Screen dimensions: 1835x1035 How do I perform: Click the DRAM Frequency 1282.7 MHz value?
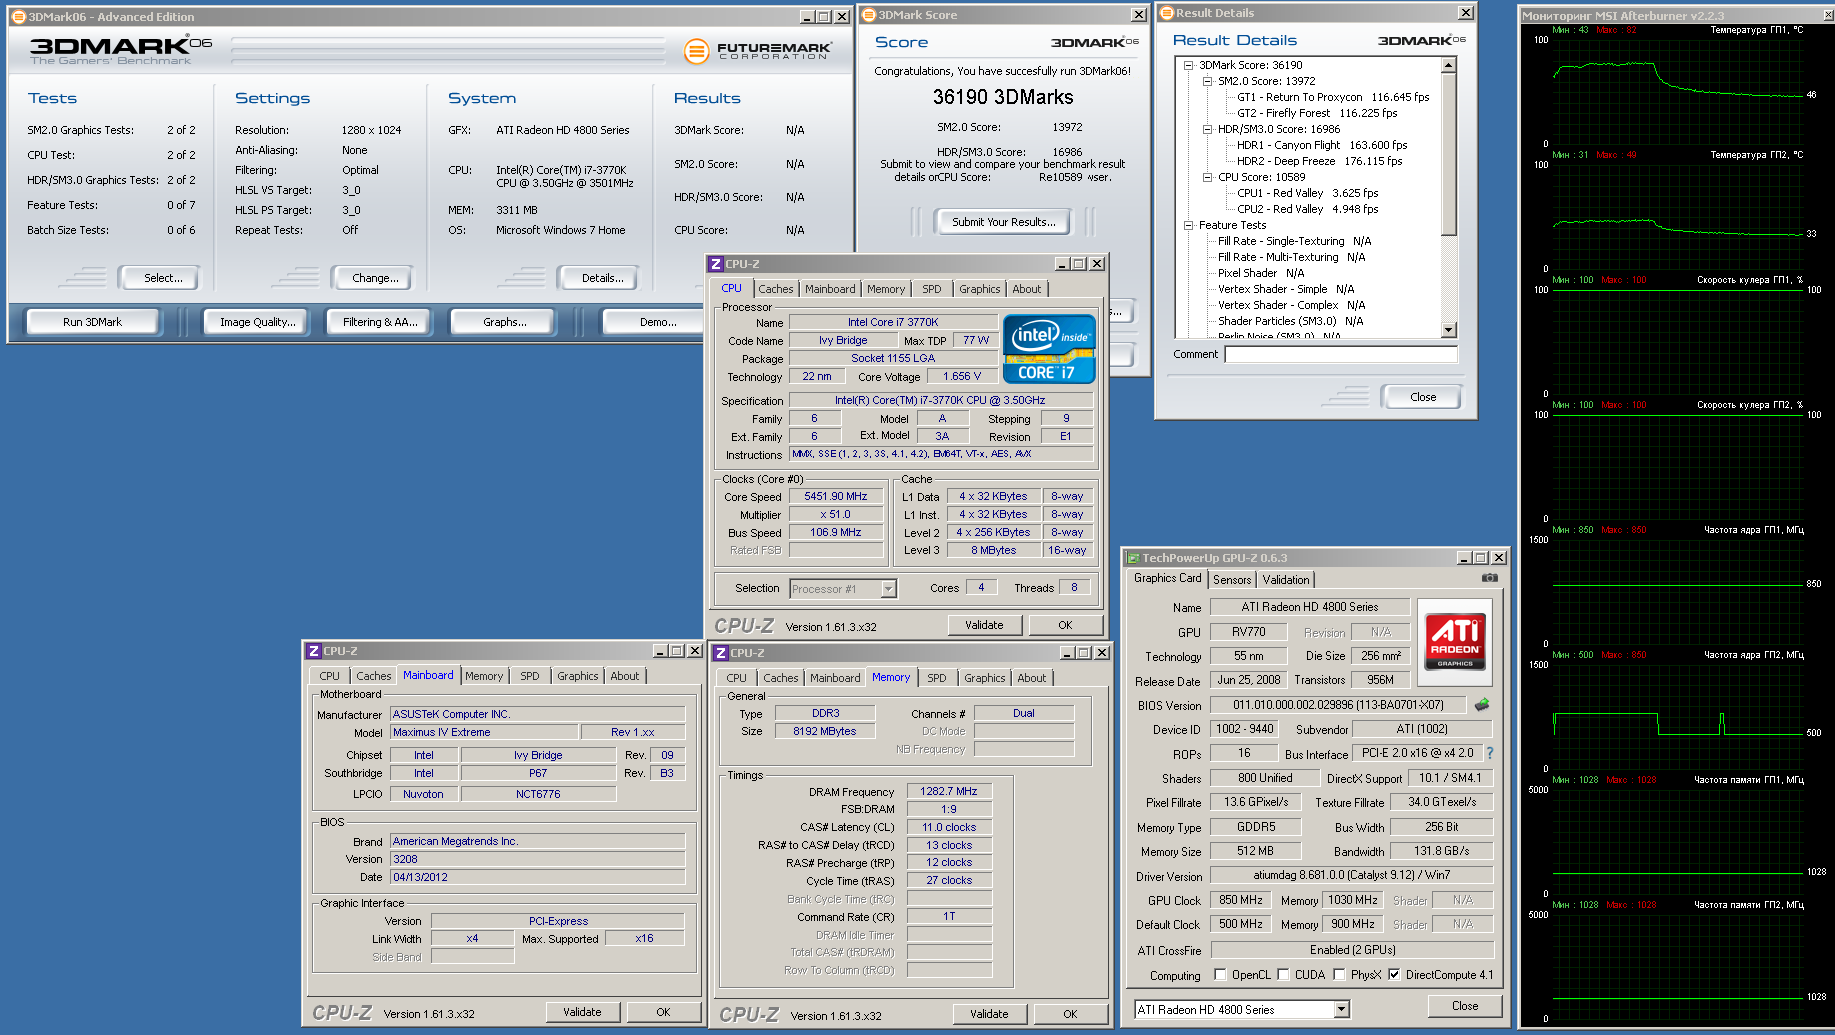pyautogui.click(x=949, y=791)
